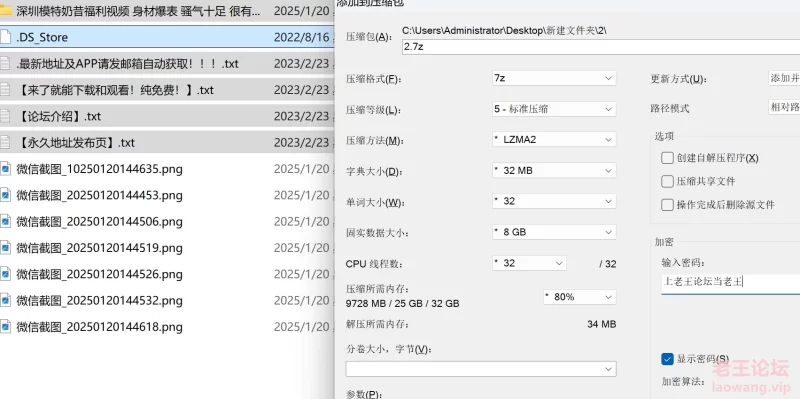
Task: Enable 操作完成后删除源文件 checkbox
Action: 667,205
